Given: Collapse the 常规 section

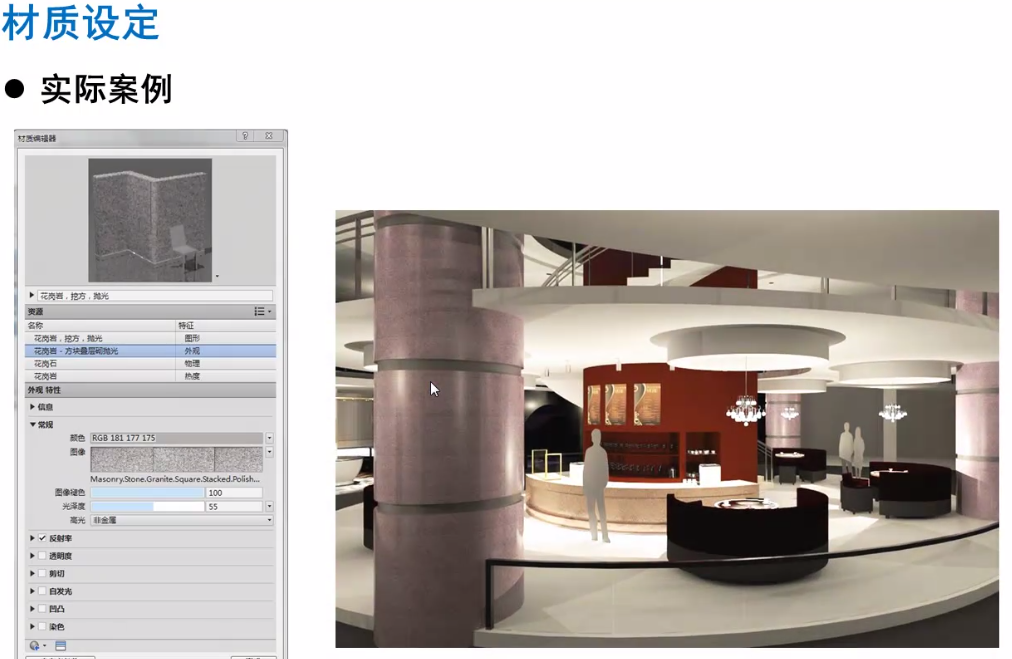Looking at the screenshot, I should (32, 424).
